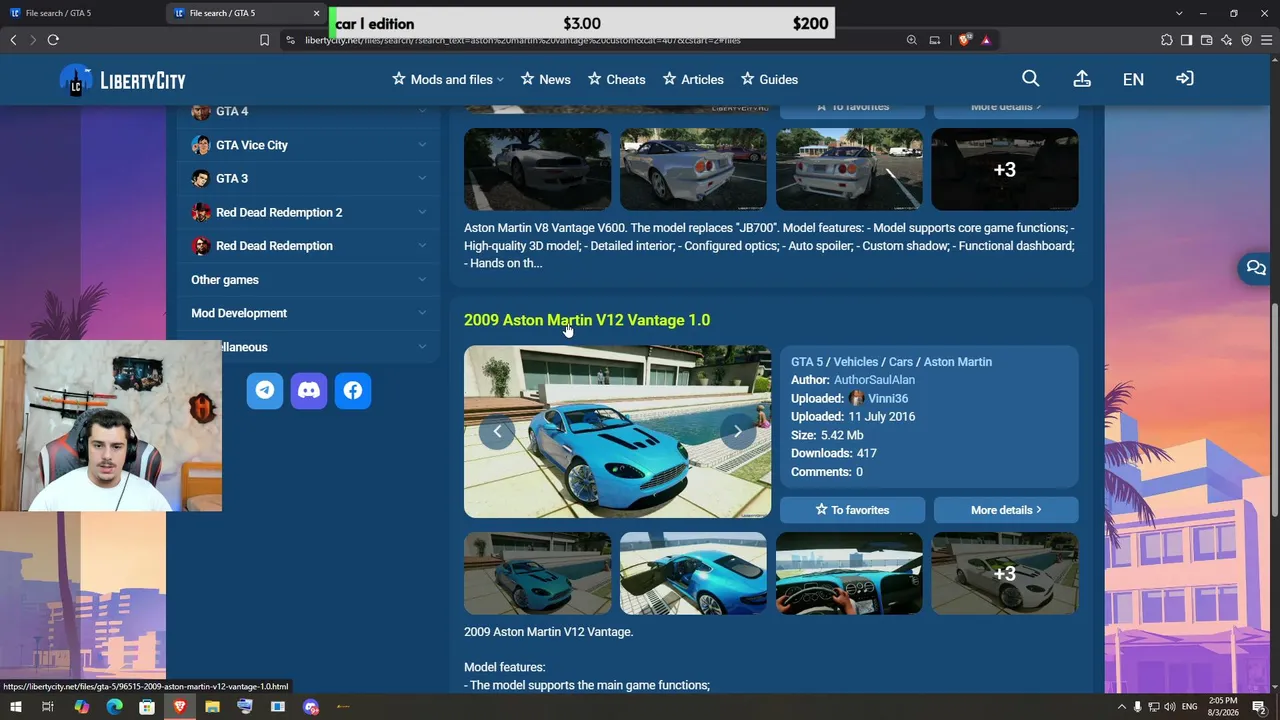Image resolution: width=1280 pixels, height=720 pixels.
Task: Open the main blue Aston Martin preview image
Action: (x=617, y=432)
